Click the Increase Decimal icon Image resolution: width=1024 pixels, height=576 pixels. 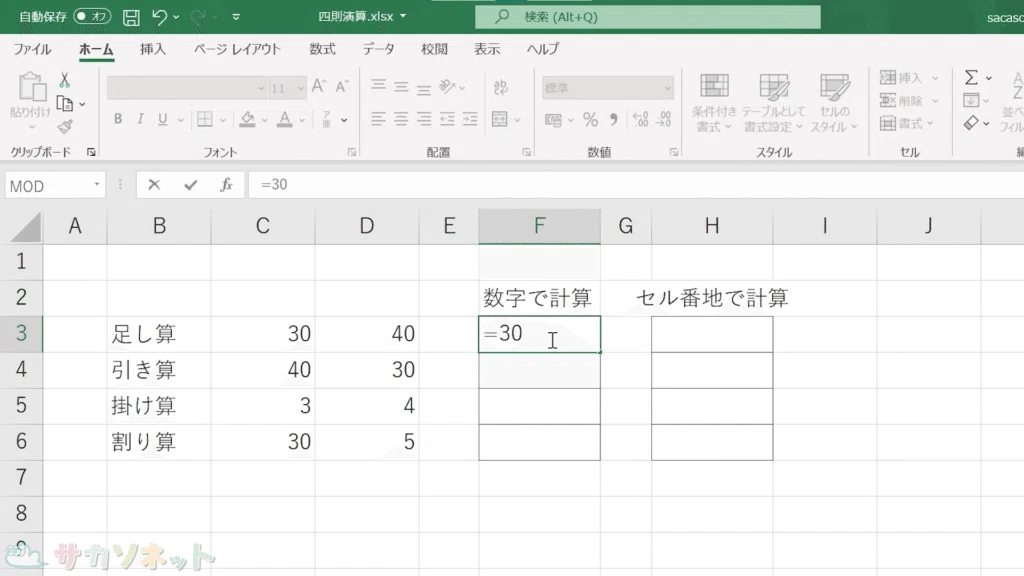640,120
